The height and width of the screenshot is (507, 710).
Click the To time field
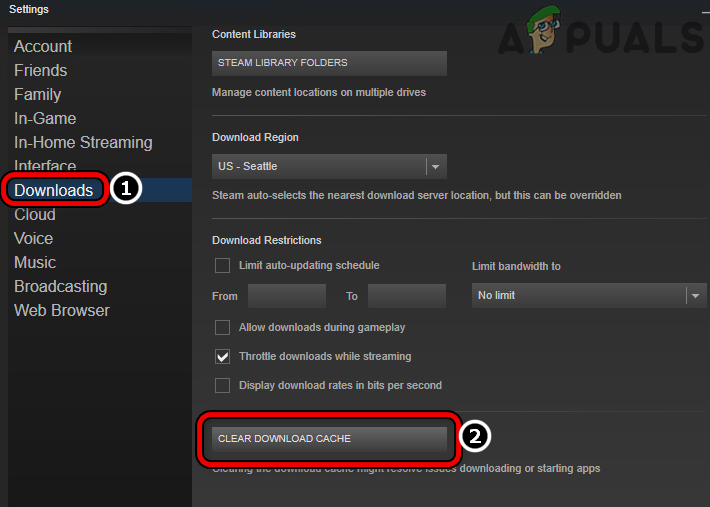pos(407,296)
